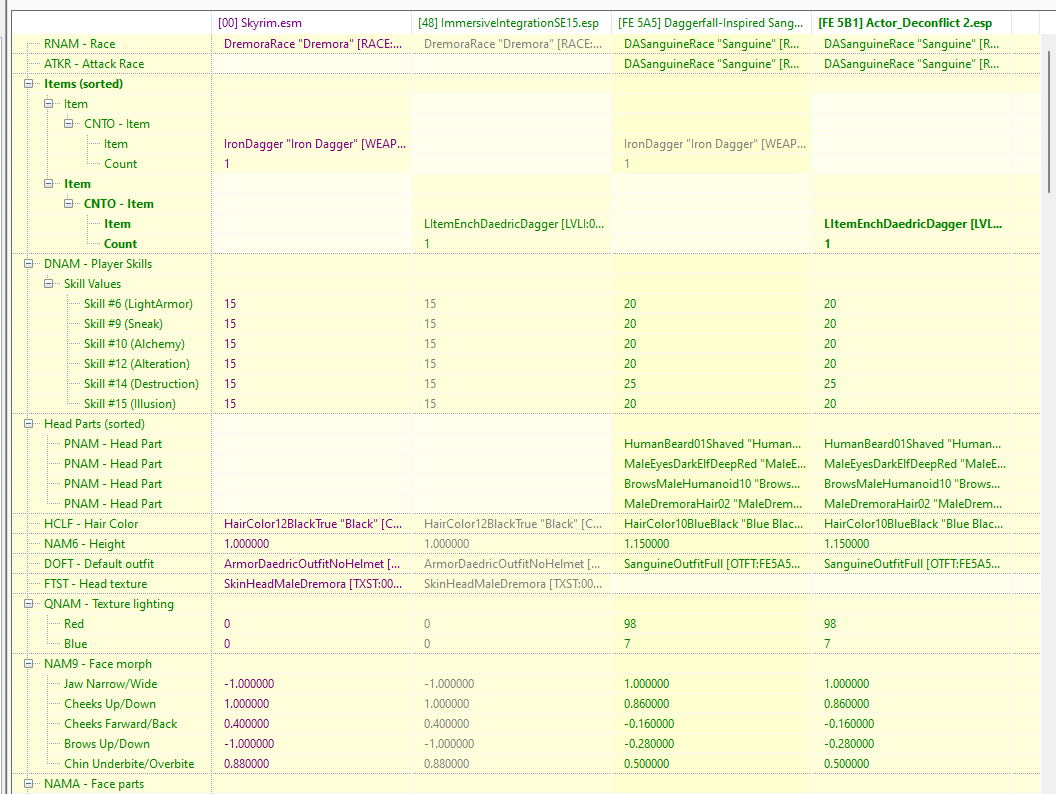
Task: Select the Daggerfall-Inspired Sang... column header
Action: click(x=711, y=23)
